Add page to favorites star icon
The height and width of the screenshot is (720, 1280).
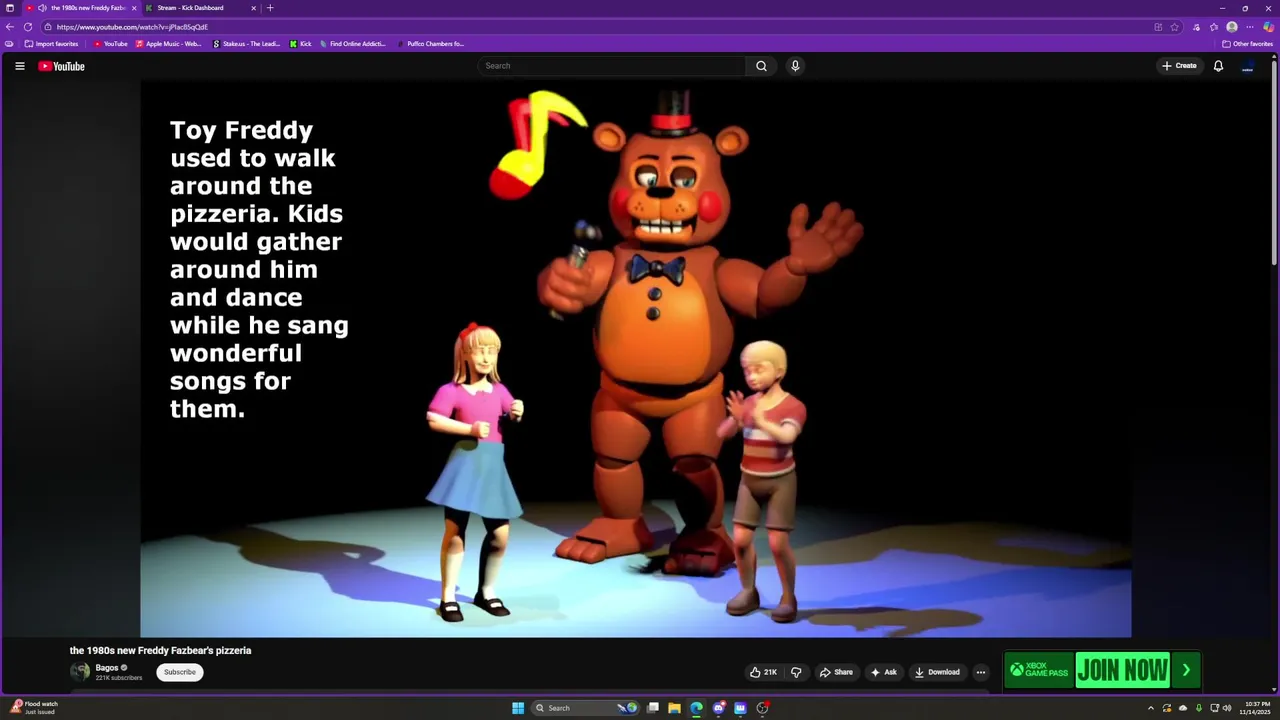tap(1175, 27)
